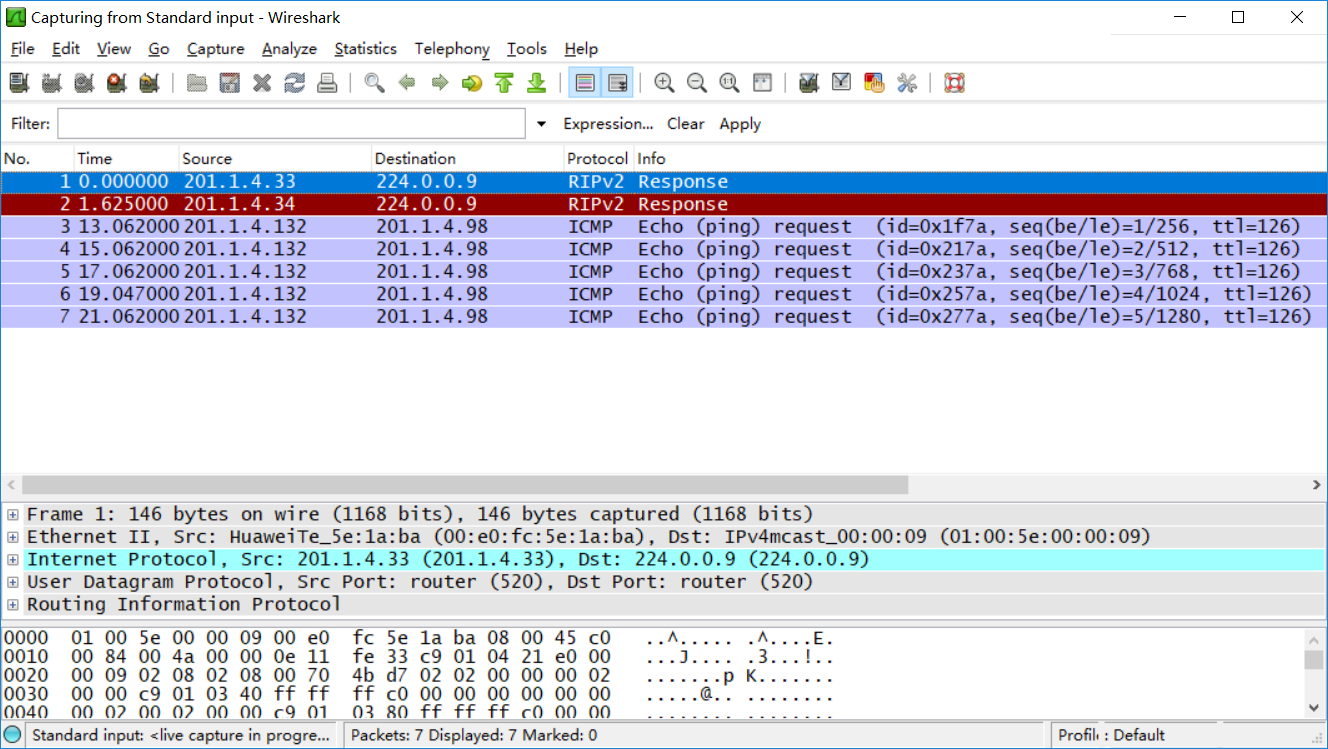The image size is (1328, 749).
Task: Open the filter history dropdown arrow
Action: [x=542, y=124]
